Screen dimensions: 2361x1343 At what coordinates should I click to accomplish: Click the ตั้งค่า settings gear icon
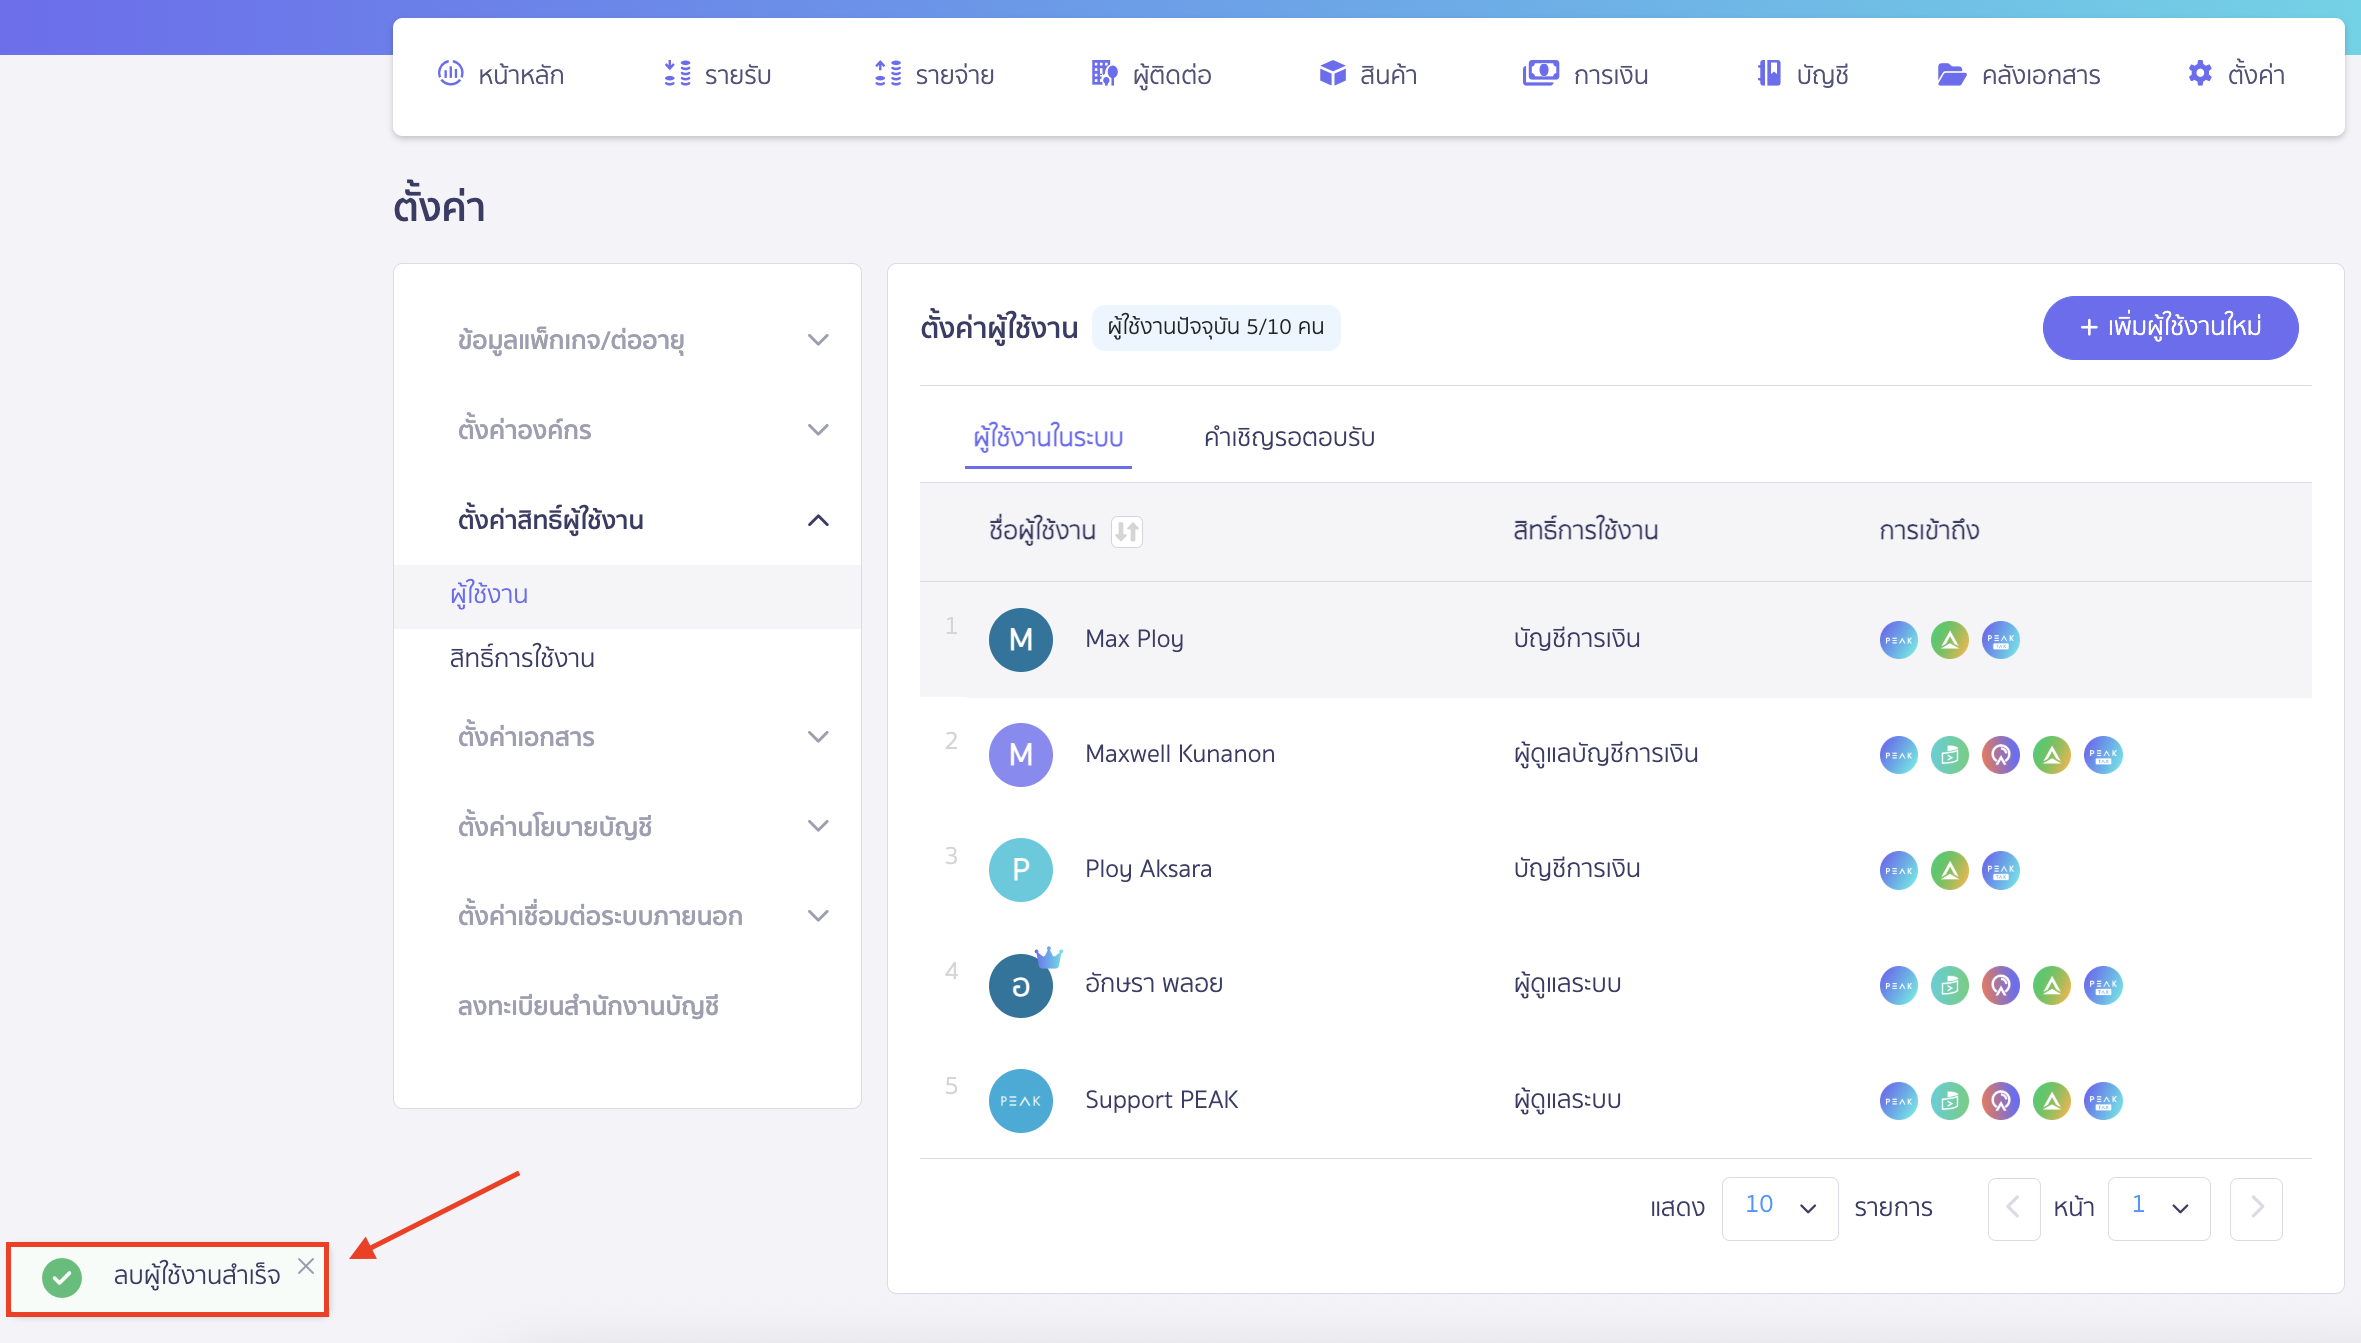click(x=2200, y=74)
